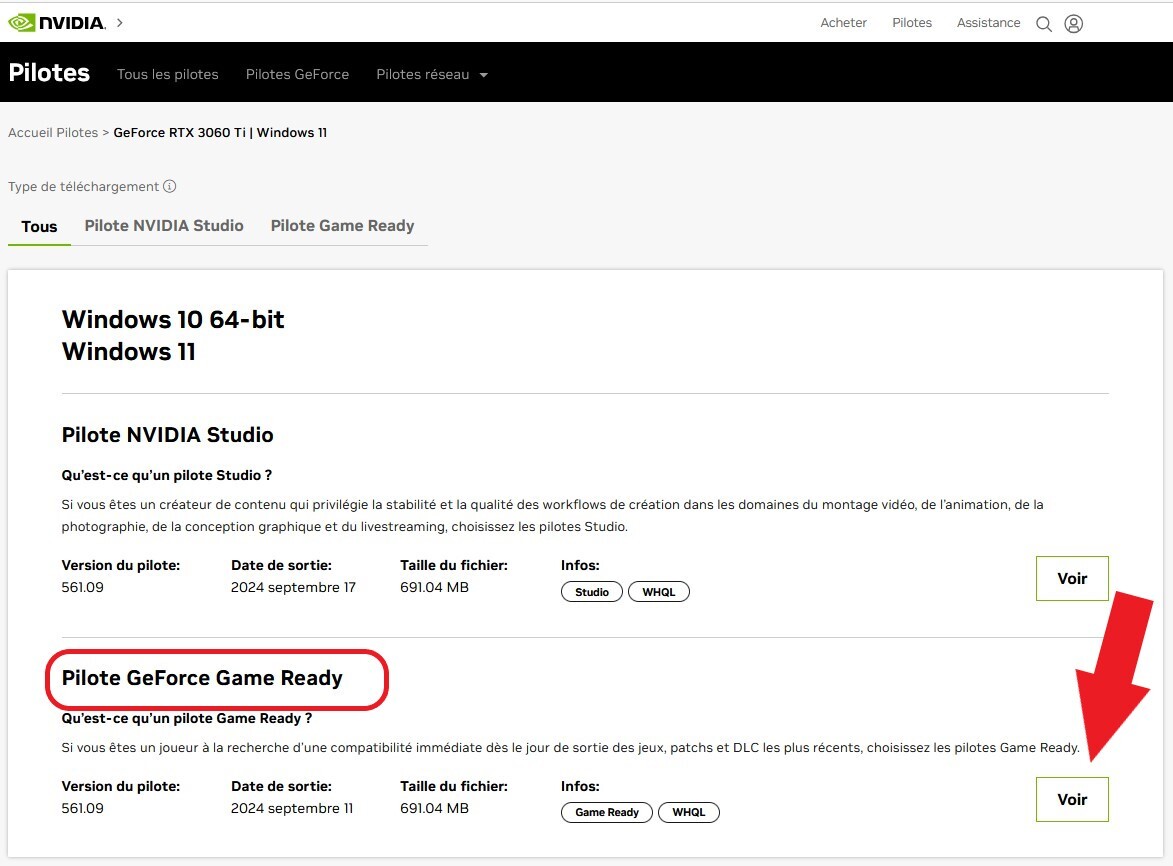Click the WHQL badge in Studio driver row
The height and width of the screenshot is (866, 1173).
(658, 592)
